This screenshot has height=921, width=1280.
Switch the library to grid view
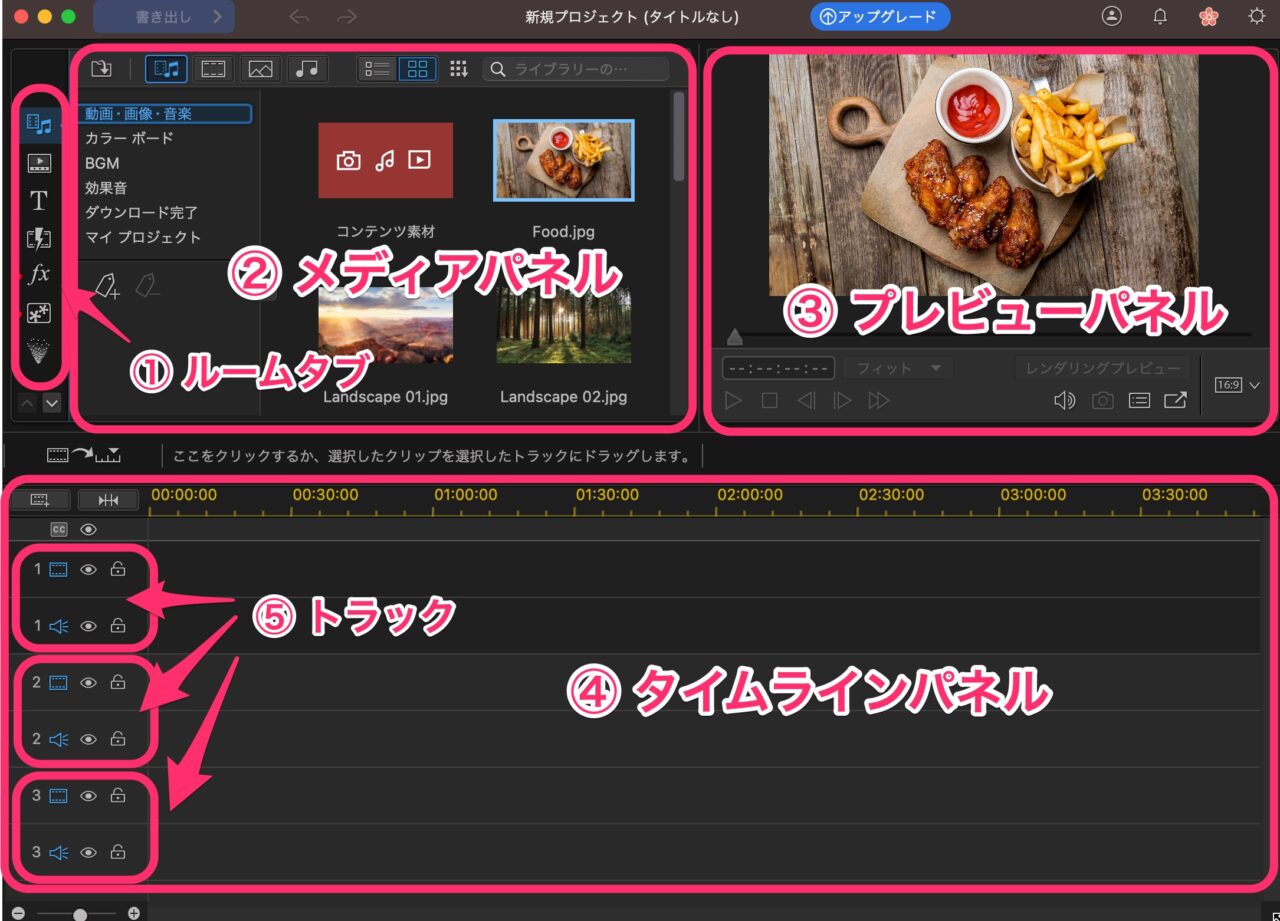point(418,68)
